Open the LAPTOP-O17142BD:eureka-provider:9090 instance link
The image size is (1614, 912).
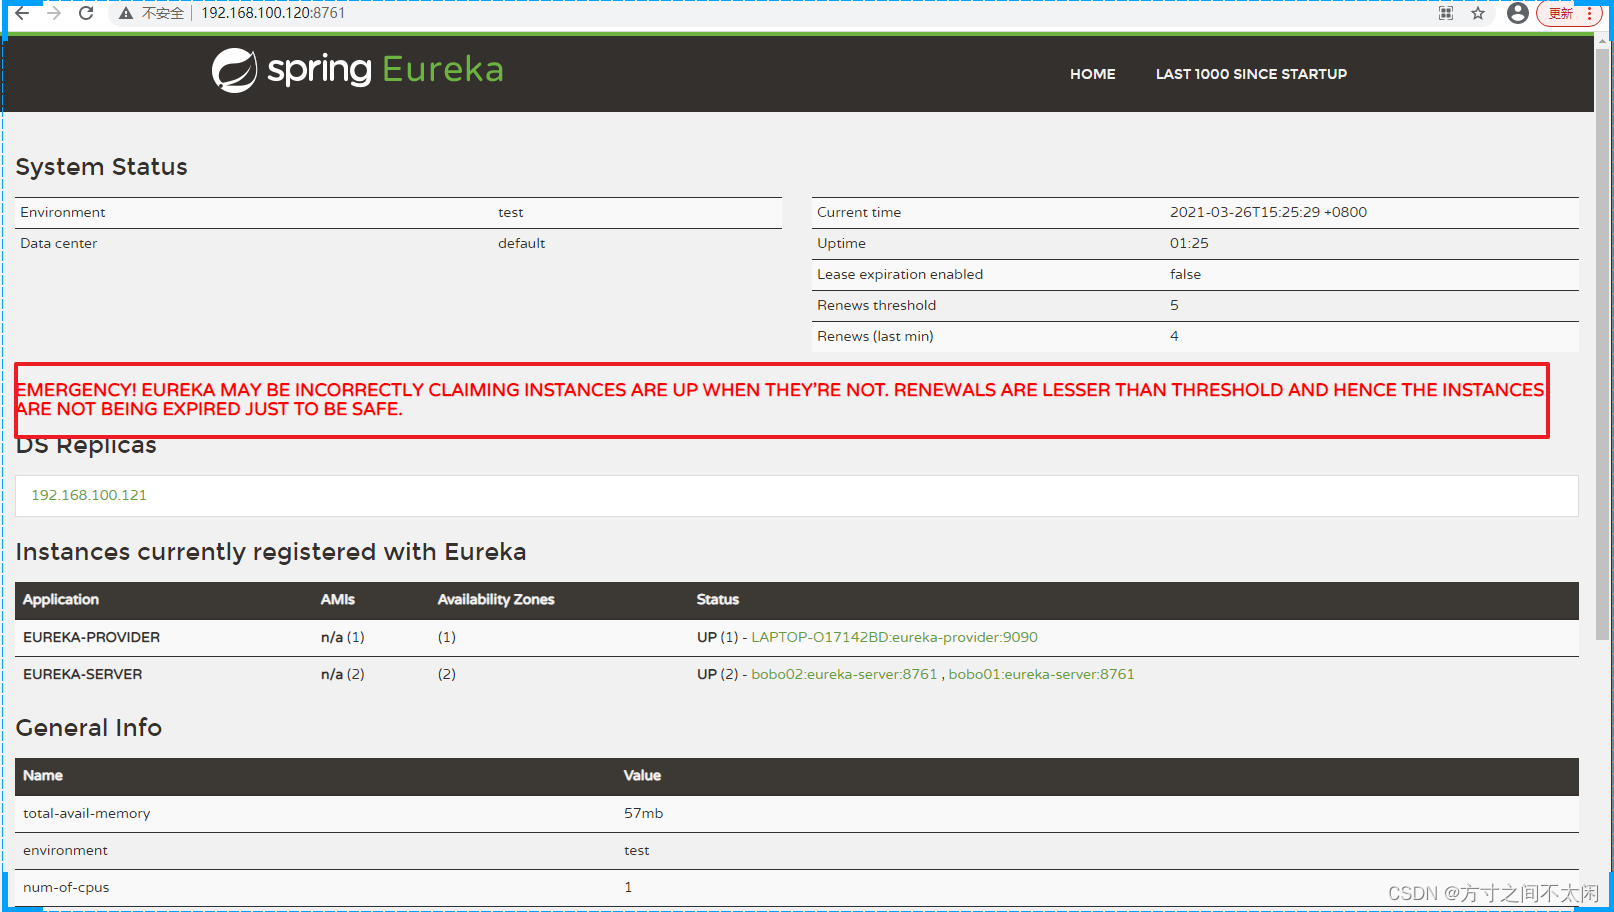point(894,637)
